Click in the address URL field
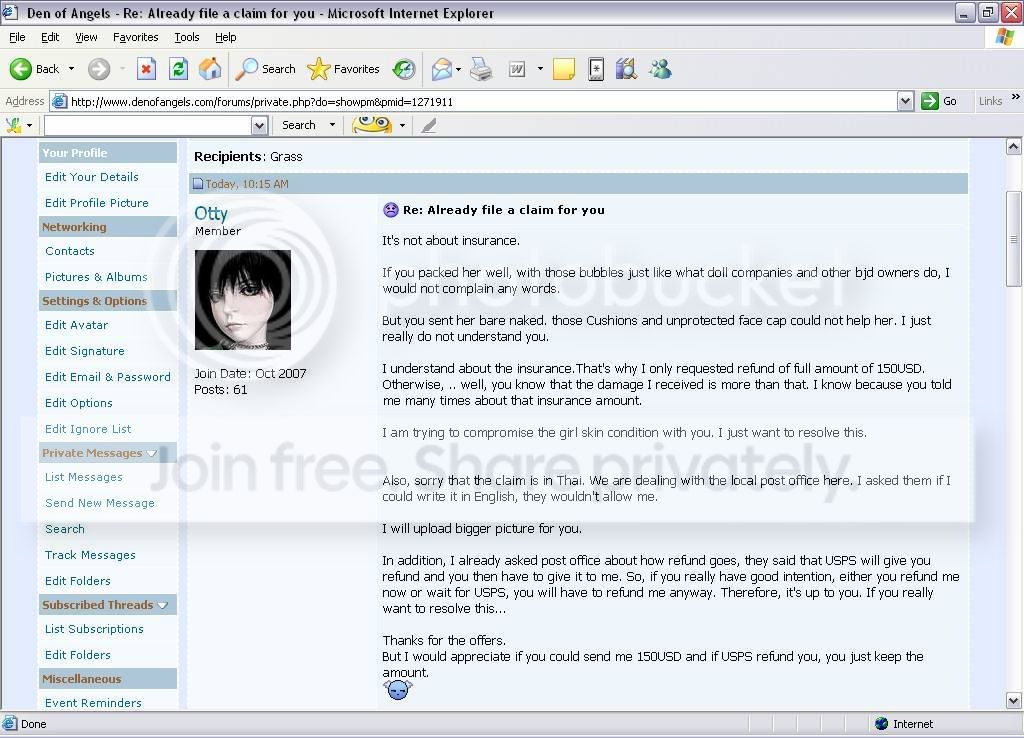This screenshot has height=738, width=1024. point(483,101)
